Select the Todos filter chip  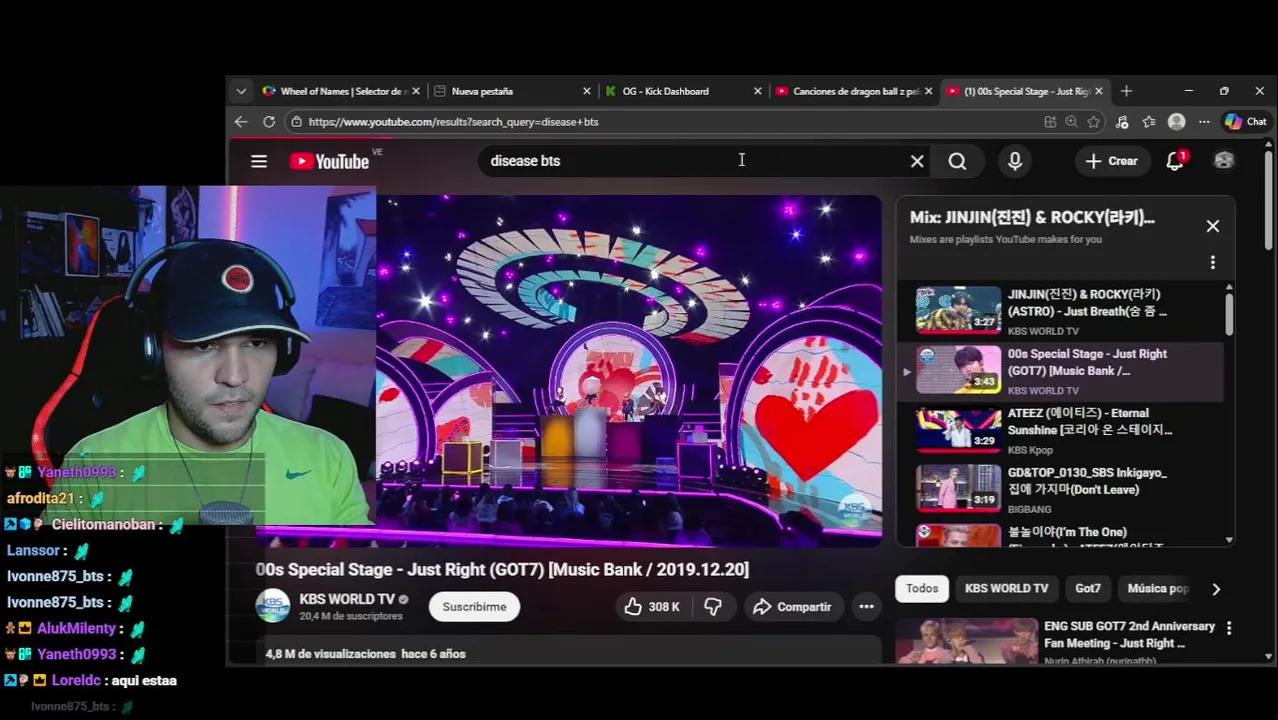point(922,589)
